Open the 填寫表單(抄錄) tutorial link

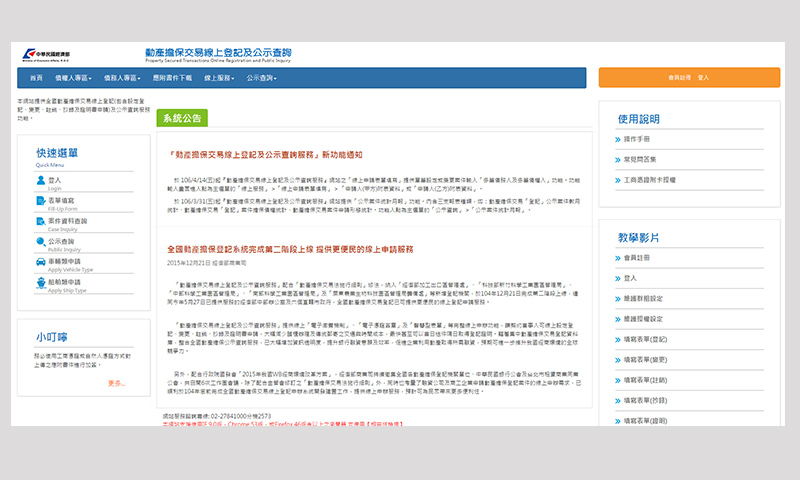coord(645,400)
